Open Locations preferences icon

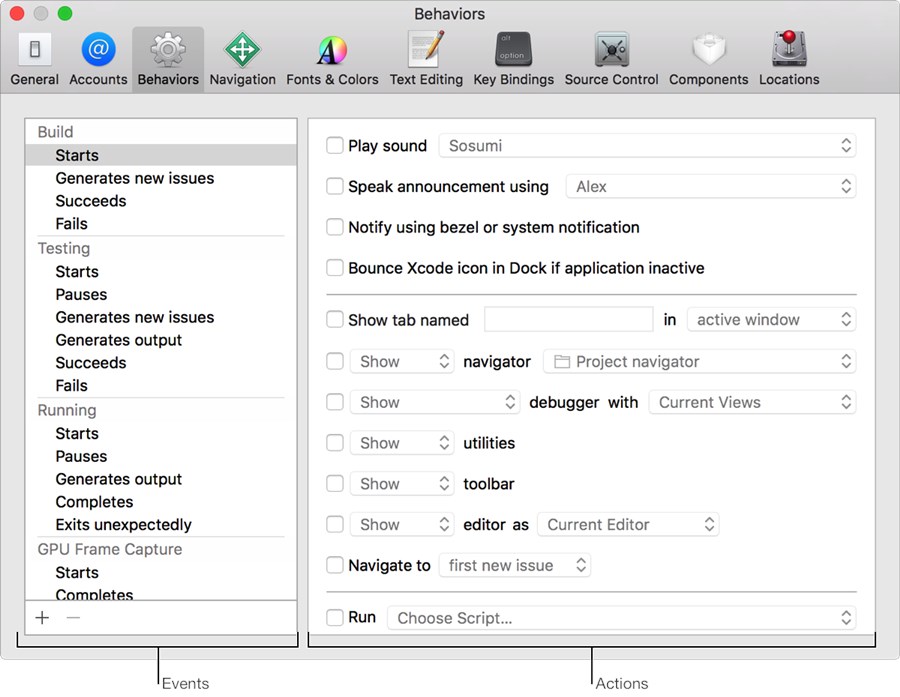(x=789, y=49)
